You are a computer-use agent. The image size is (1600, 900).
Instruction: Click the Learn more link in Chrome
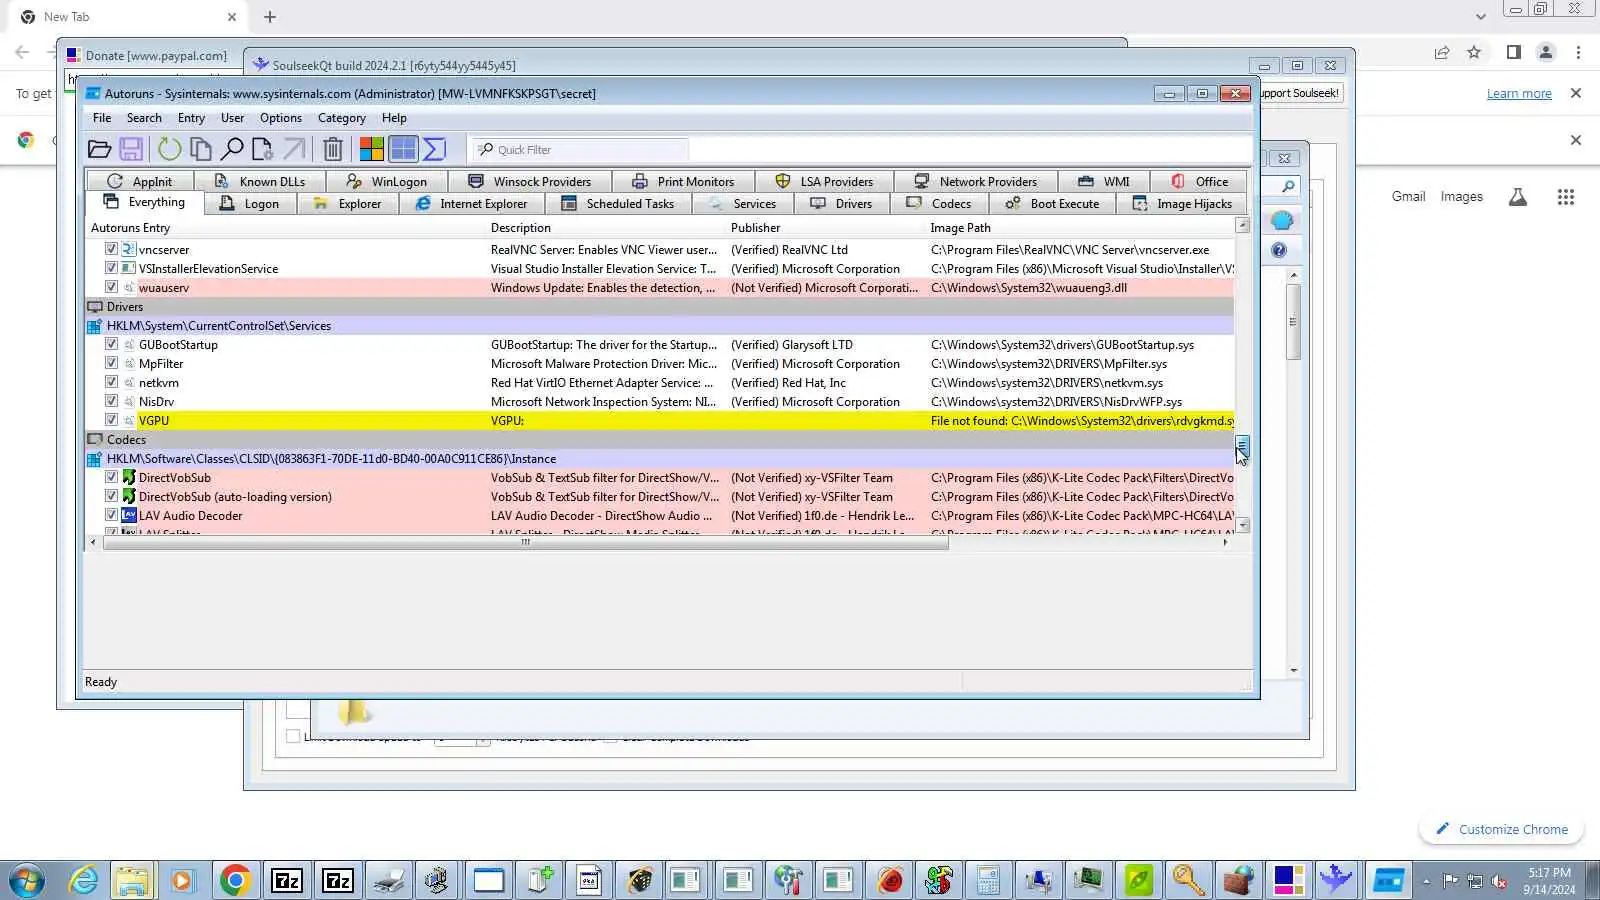pos(1519,94)
